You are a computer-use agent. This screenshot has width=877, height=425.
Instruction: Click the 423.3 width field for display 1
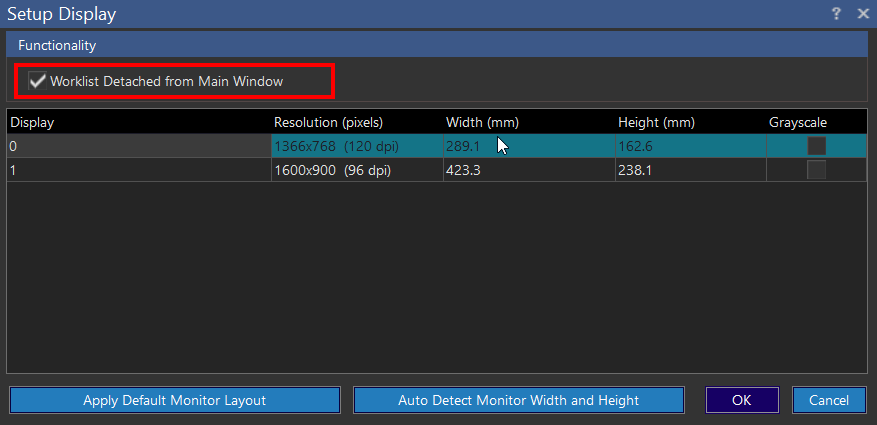click(x=528, y=170)
